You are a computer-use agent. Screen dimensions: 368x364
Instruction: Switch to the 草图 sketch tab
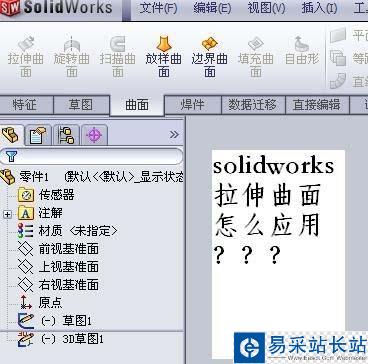81,105
